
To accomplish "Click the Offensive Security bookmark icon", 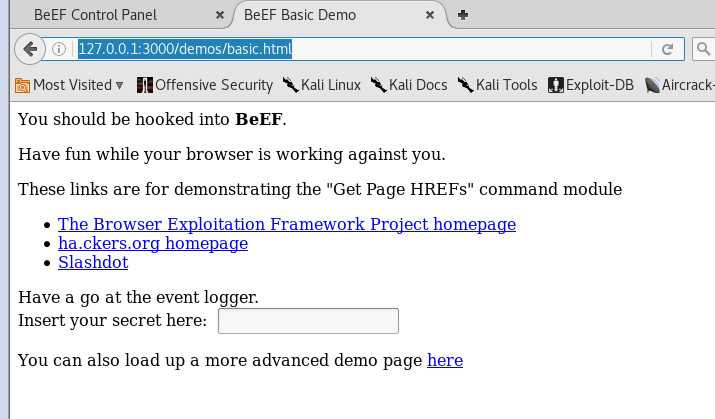I will tap(145, 85).
